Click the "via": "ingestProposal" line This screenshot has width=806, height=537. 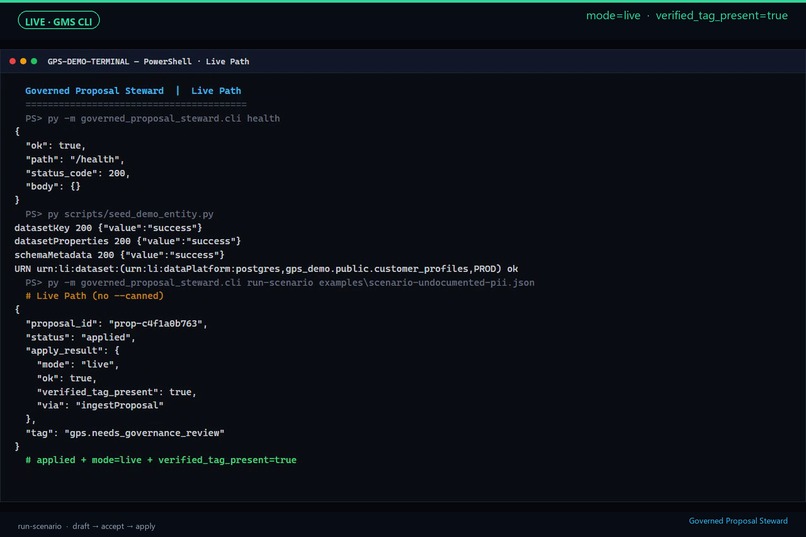(x=100, y=405)
